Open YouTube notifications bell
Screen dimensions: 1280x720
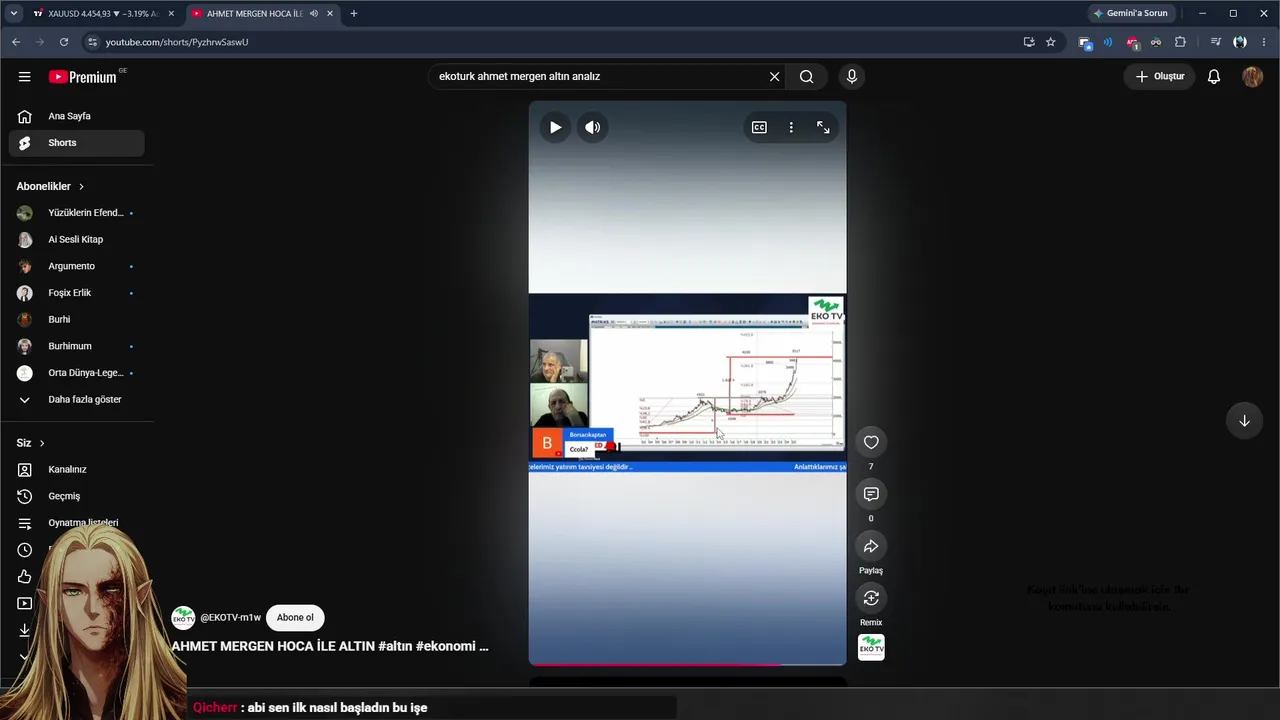click(x=1214, y=76)
